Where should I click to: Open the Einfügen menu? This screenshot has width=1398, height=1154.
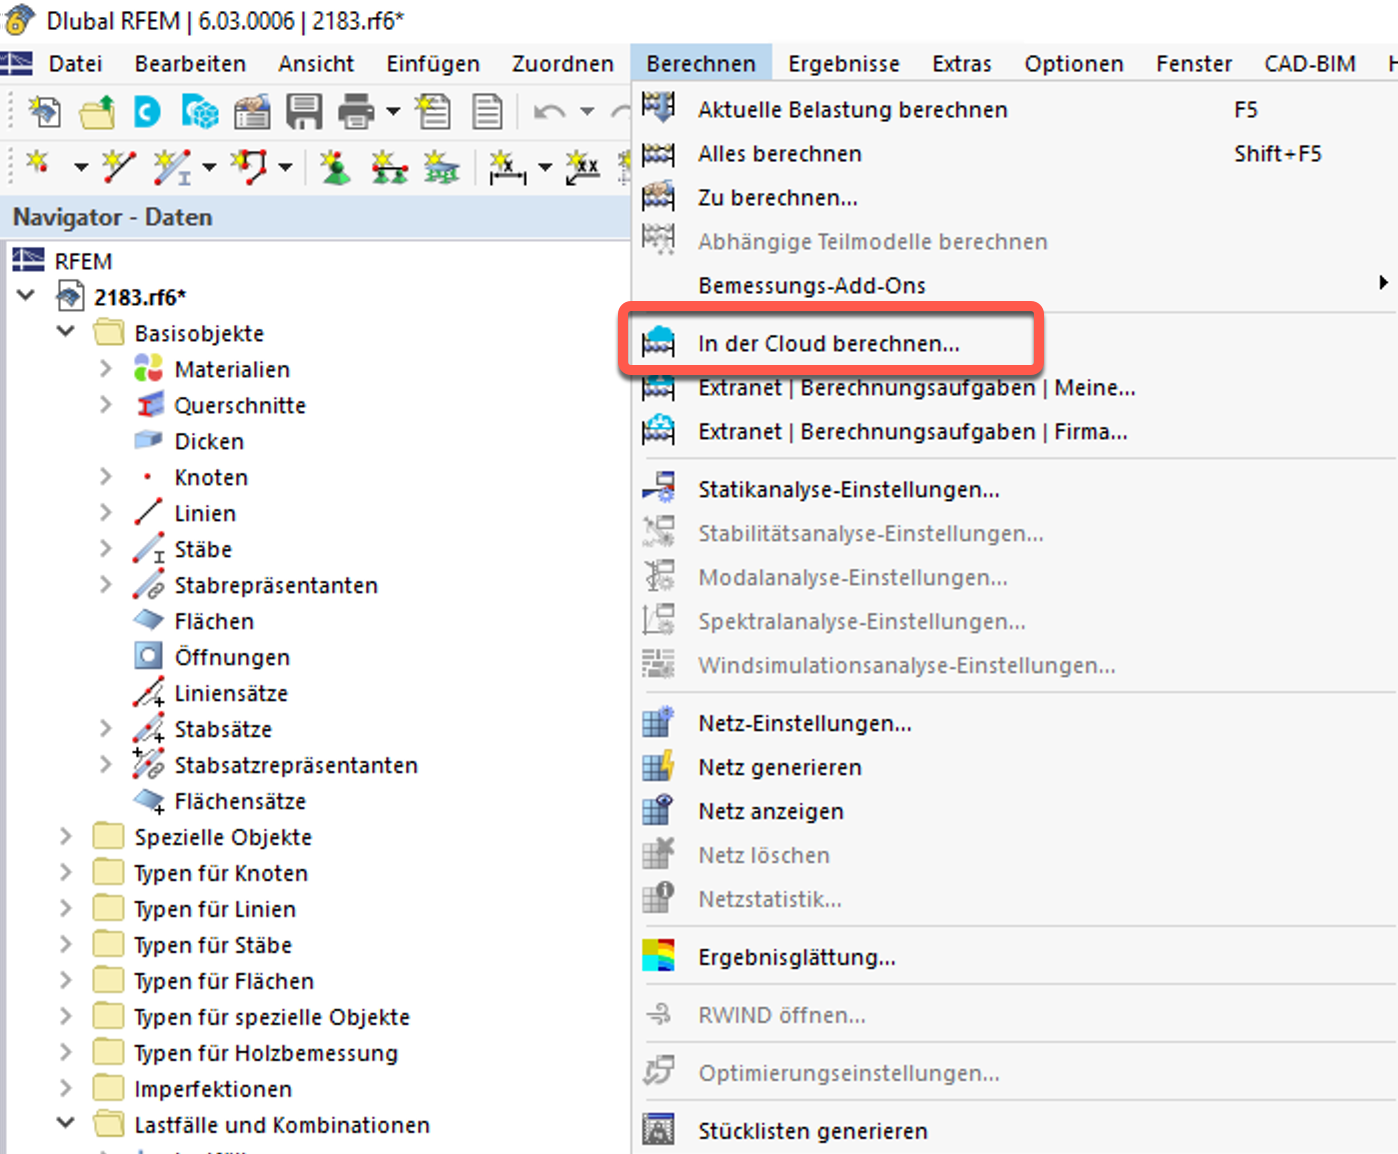433,63
